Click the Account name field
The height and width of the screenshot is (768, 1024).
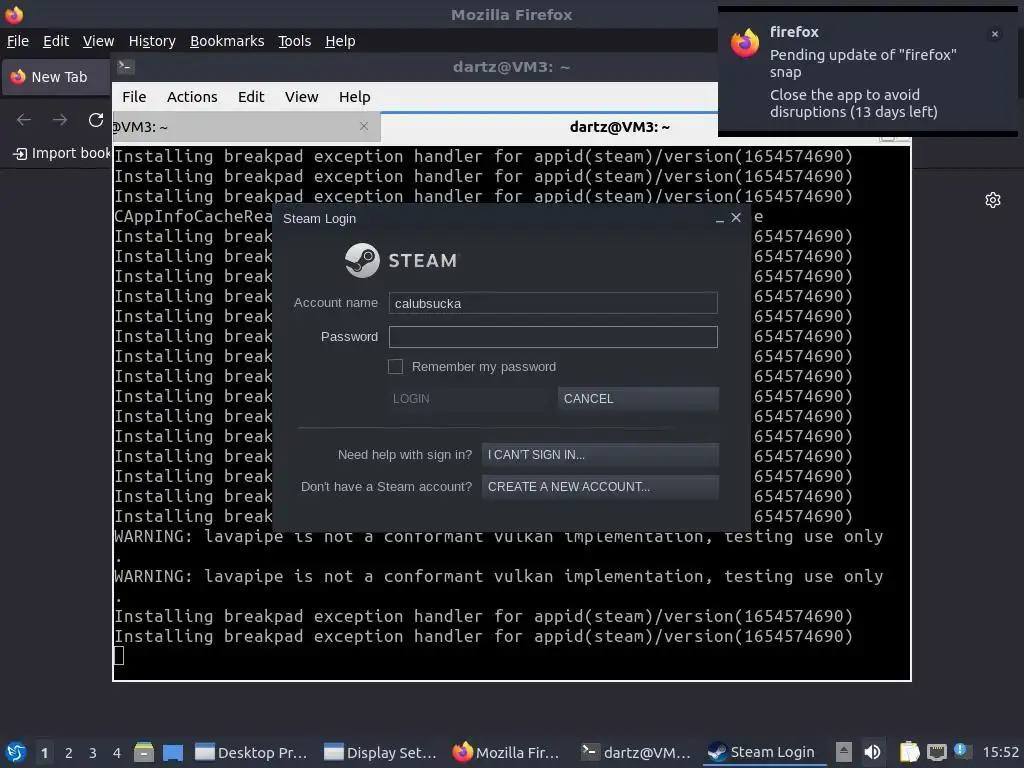(552, 303)
